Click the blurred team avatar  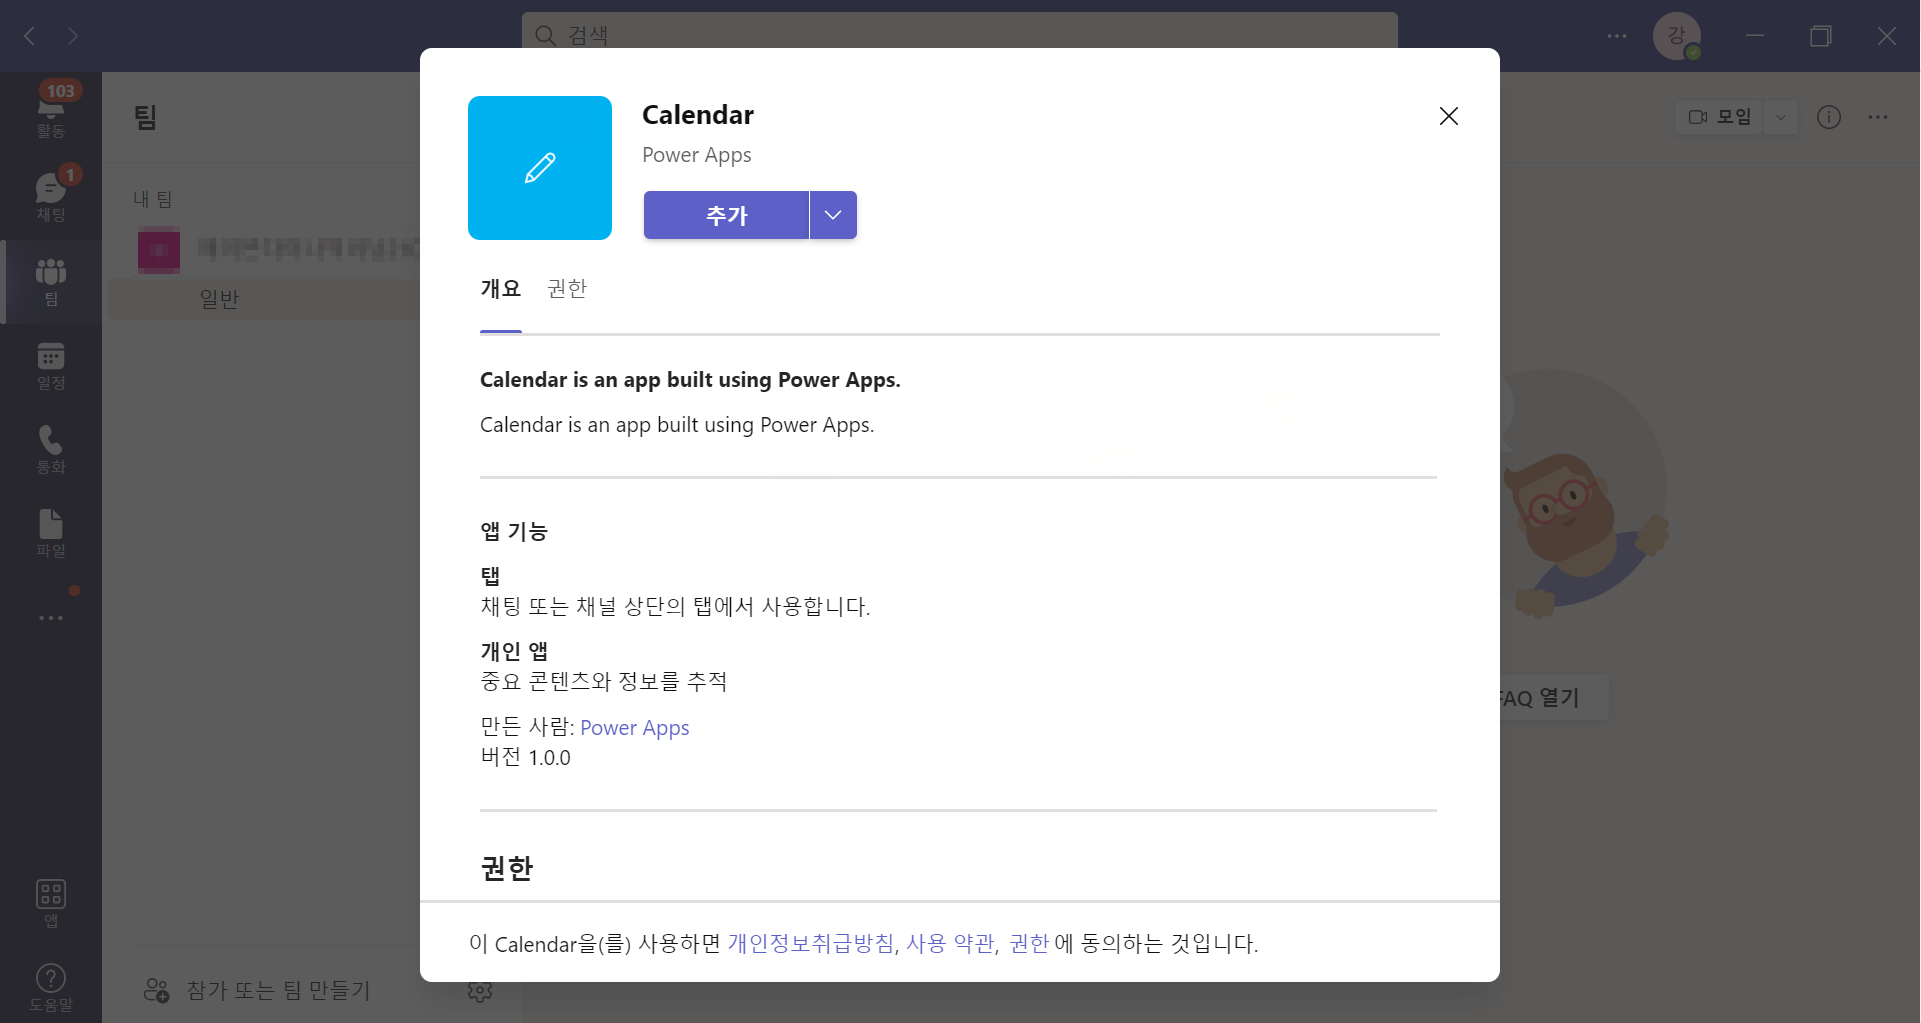[x=159, y=249]
